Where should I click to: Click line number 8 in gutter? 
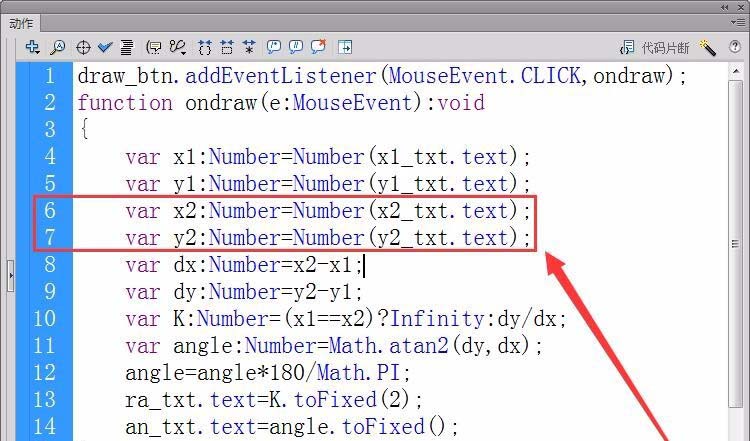coord(50,265)
